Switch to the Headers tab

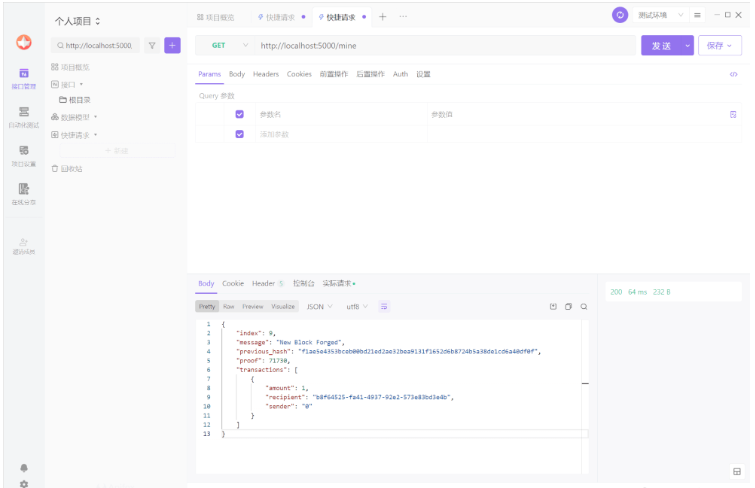coord(266,74)
